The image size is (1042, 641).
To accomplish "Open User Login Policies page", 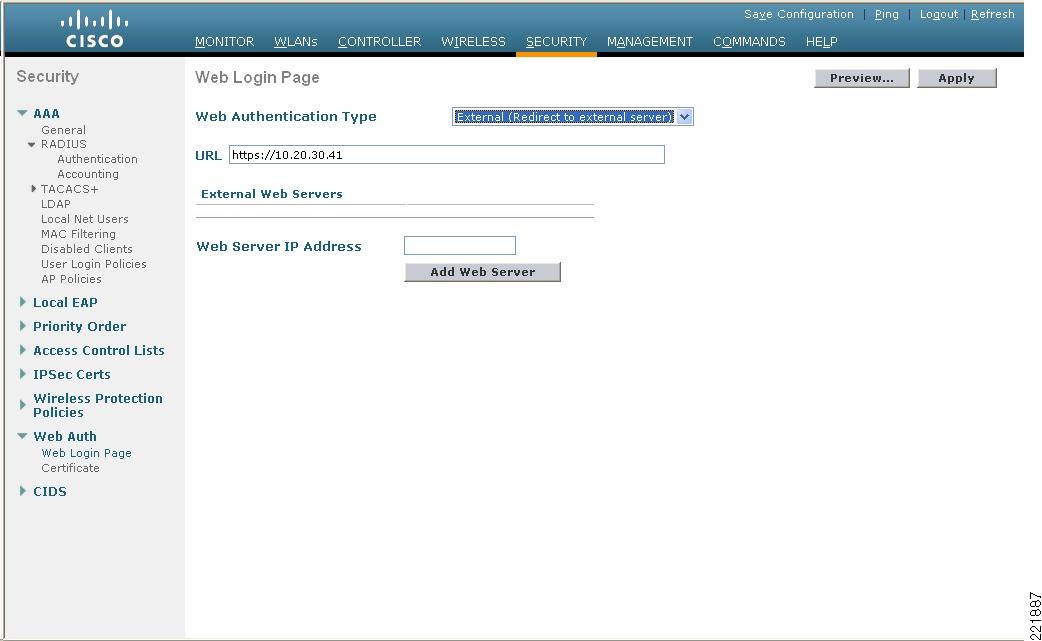I will click(94, 264).
